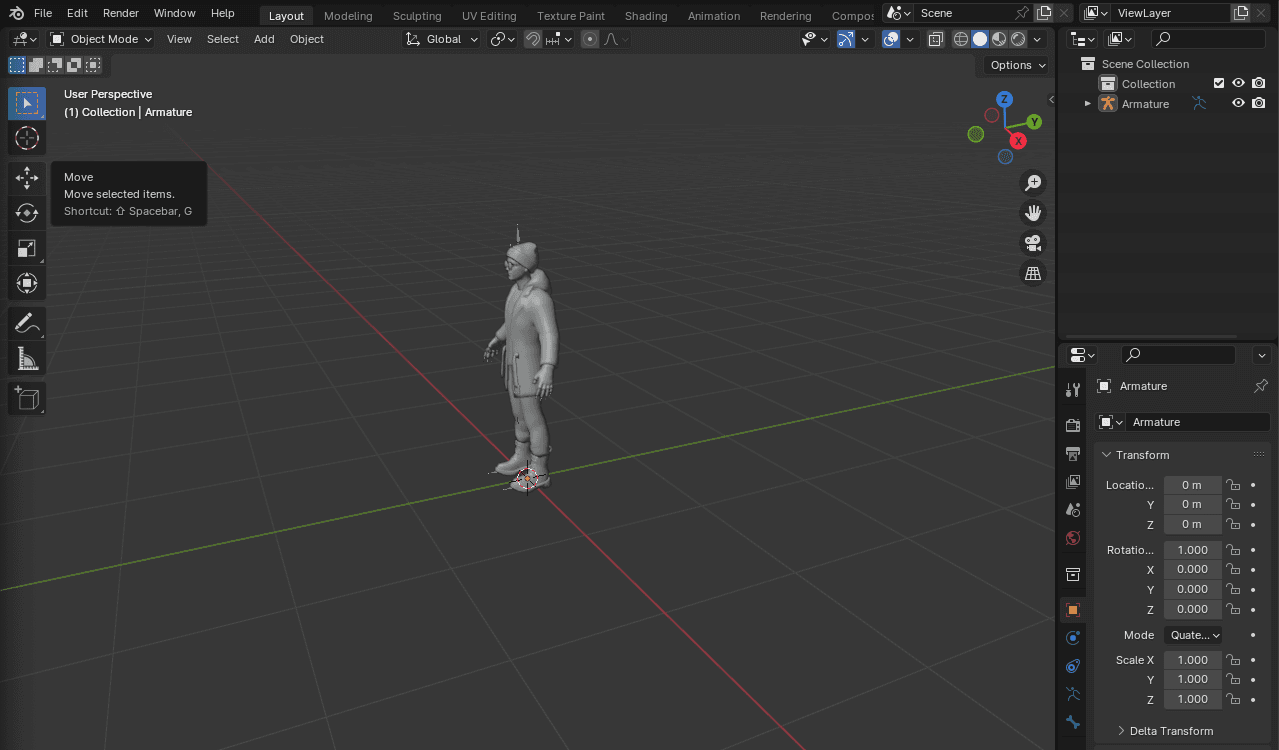The image size is (1279, 750).
Task: Select the Move tool in the toolbar
Action: click(x=26, y=177)
